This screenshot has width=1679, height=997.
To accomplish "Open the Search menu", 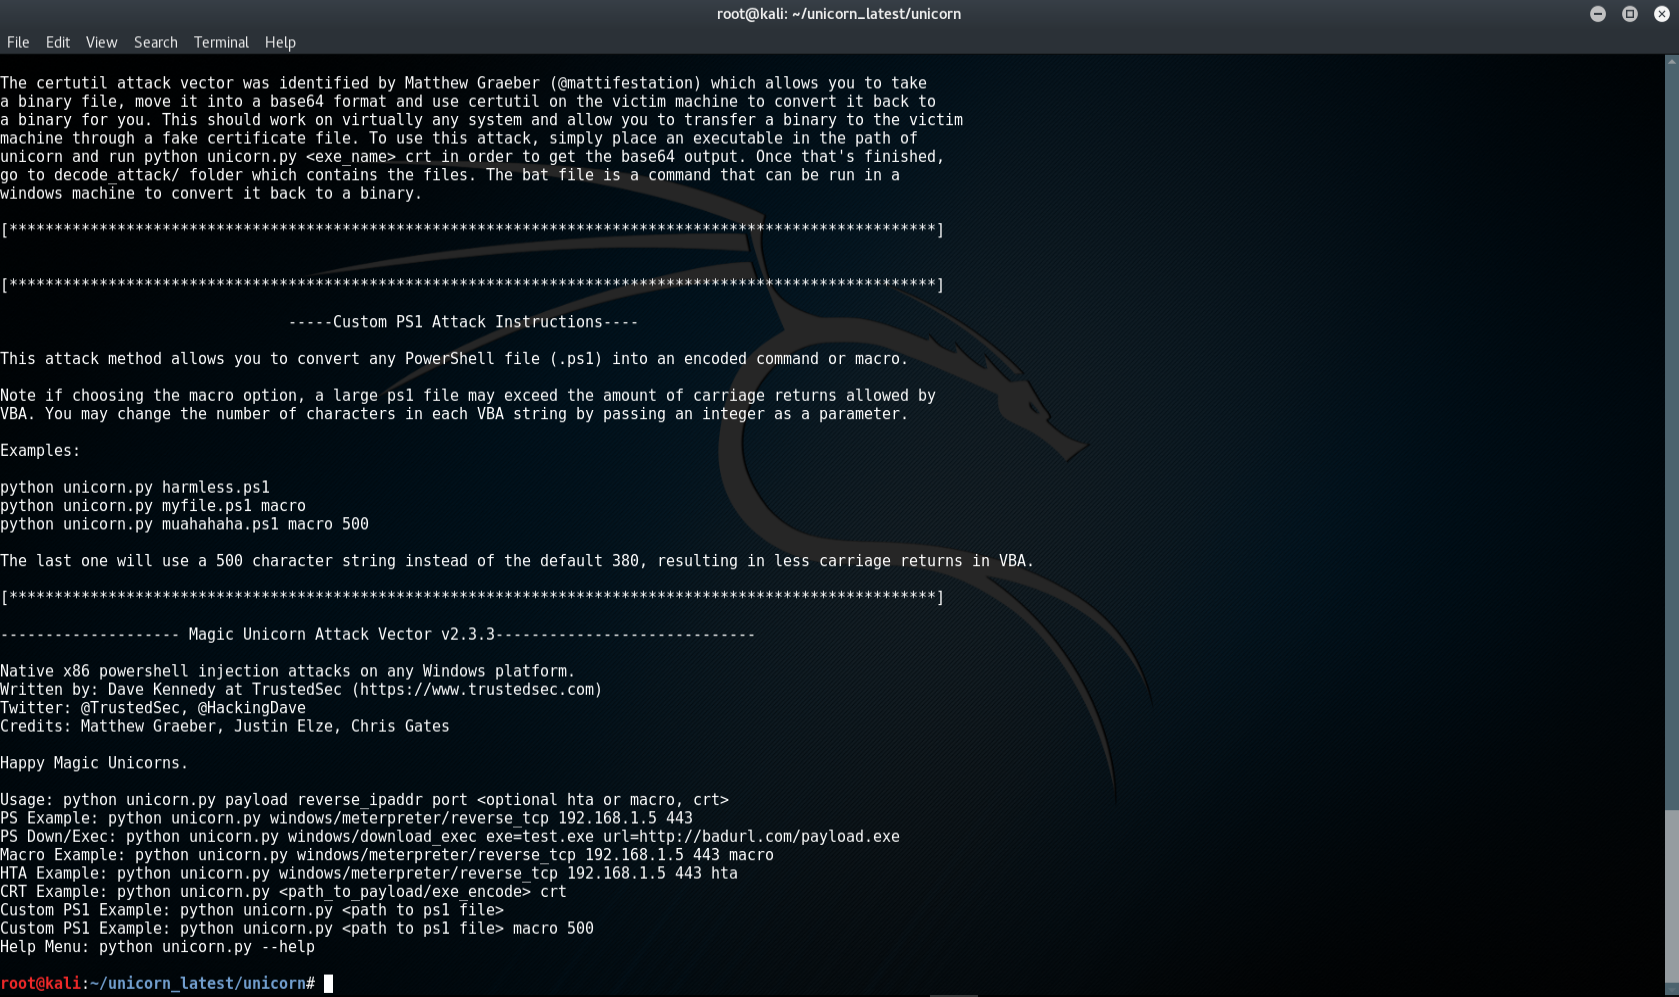I will pos(156,42).
